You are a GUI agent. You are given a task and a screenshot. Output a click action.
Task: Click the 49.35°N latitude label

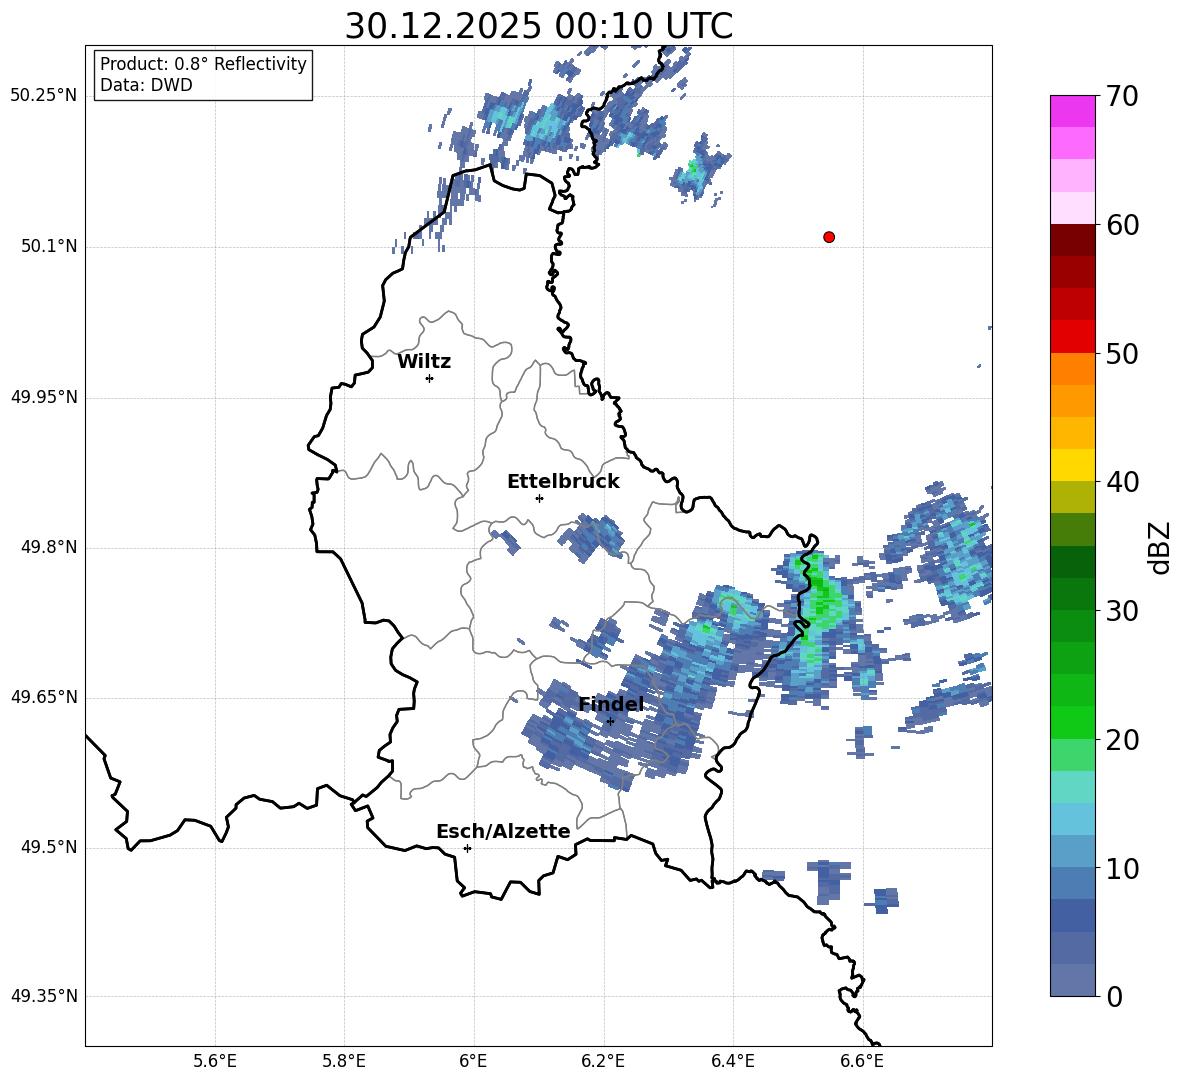pyautogui.click(x=44, y=996)
